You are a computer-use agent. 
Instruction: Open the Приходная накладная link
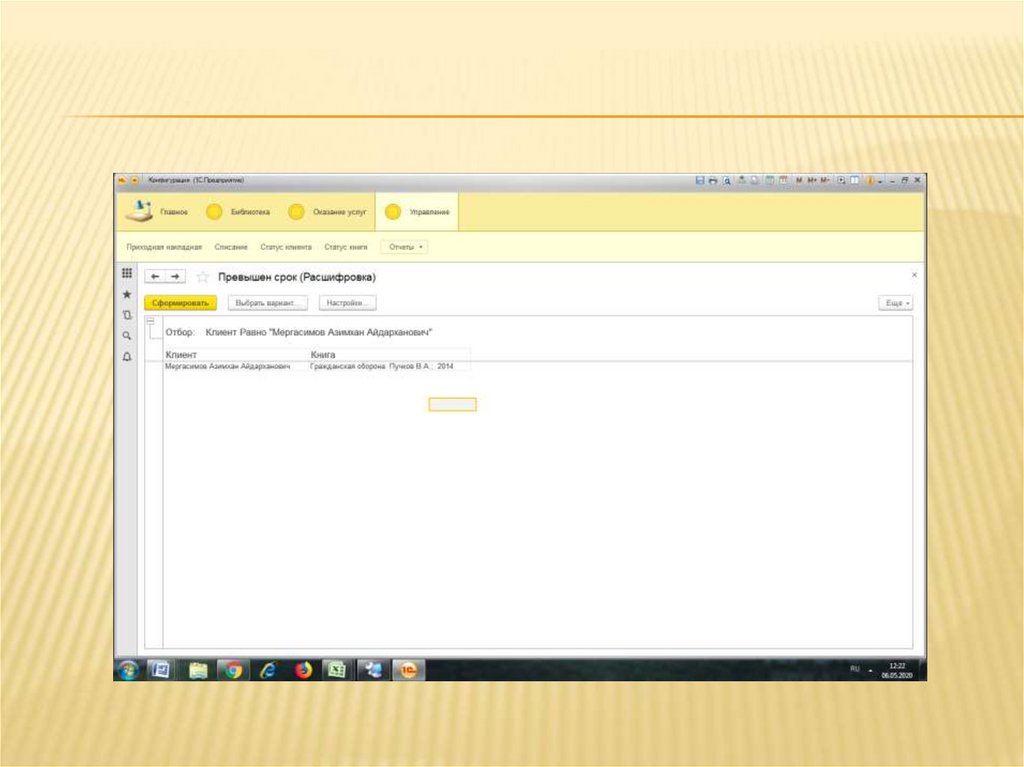(x=164, y=247)
